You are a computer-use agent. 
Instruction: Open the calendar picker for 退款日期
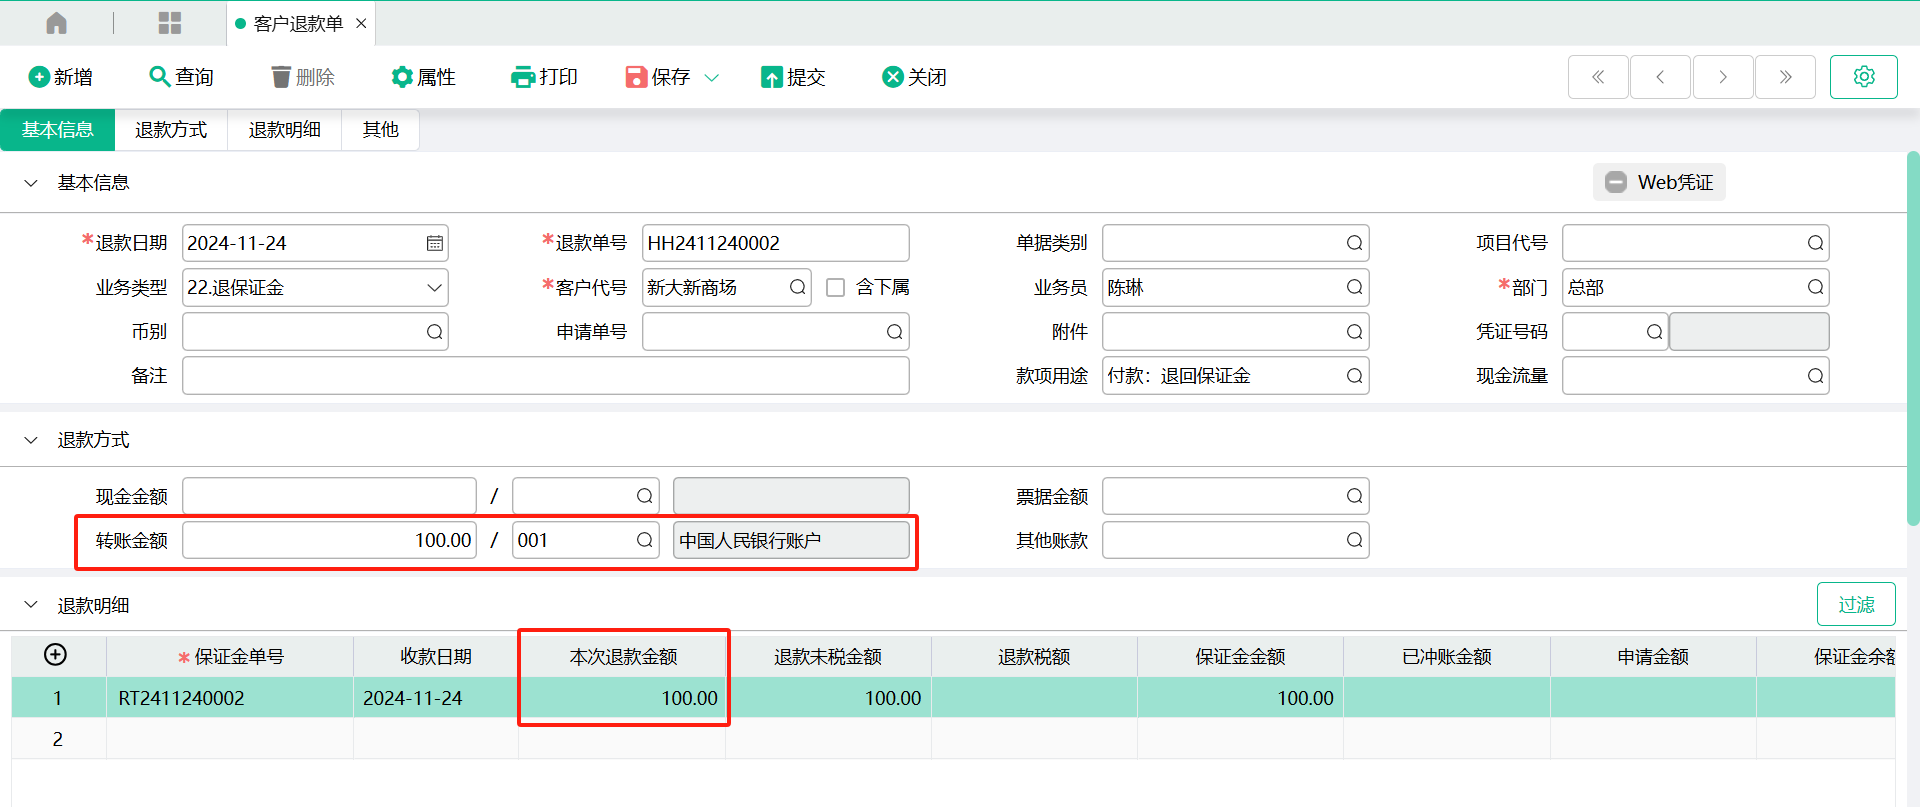click(435, 243)
